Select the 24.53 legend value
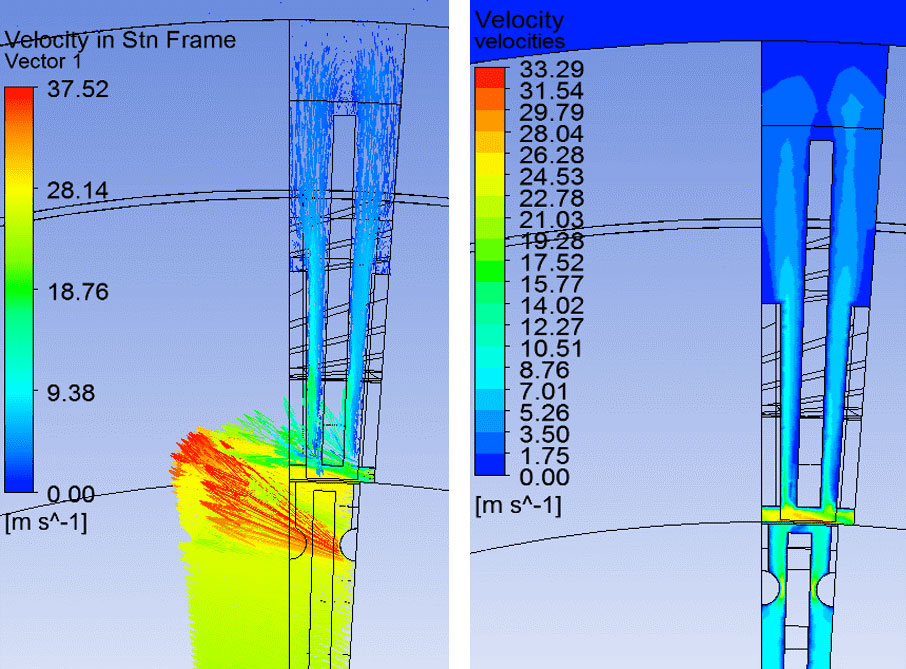This screenshot has width=906, height=669. [x=552, y=177]
